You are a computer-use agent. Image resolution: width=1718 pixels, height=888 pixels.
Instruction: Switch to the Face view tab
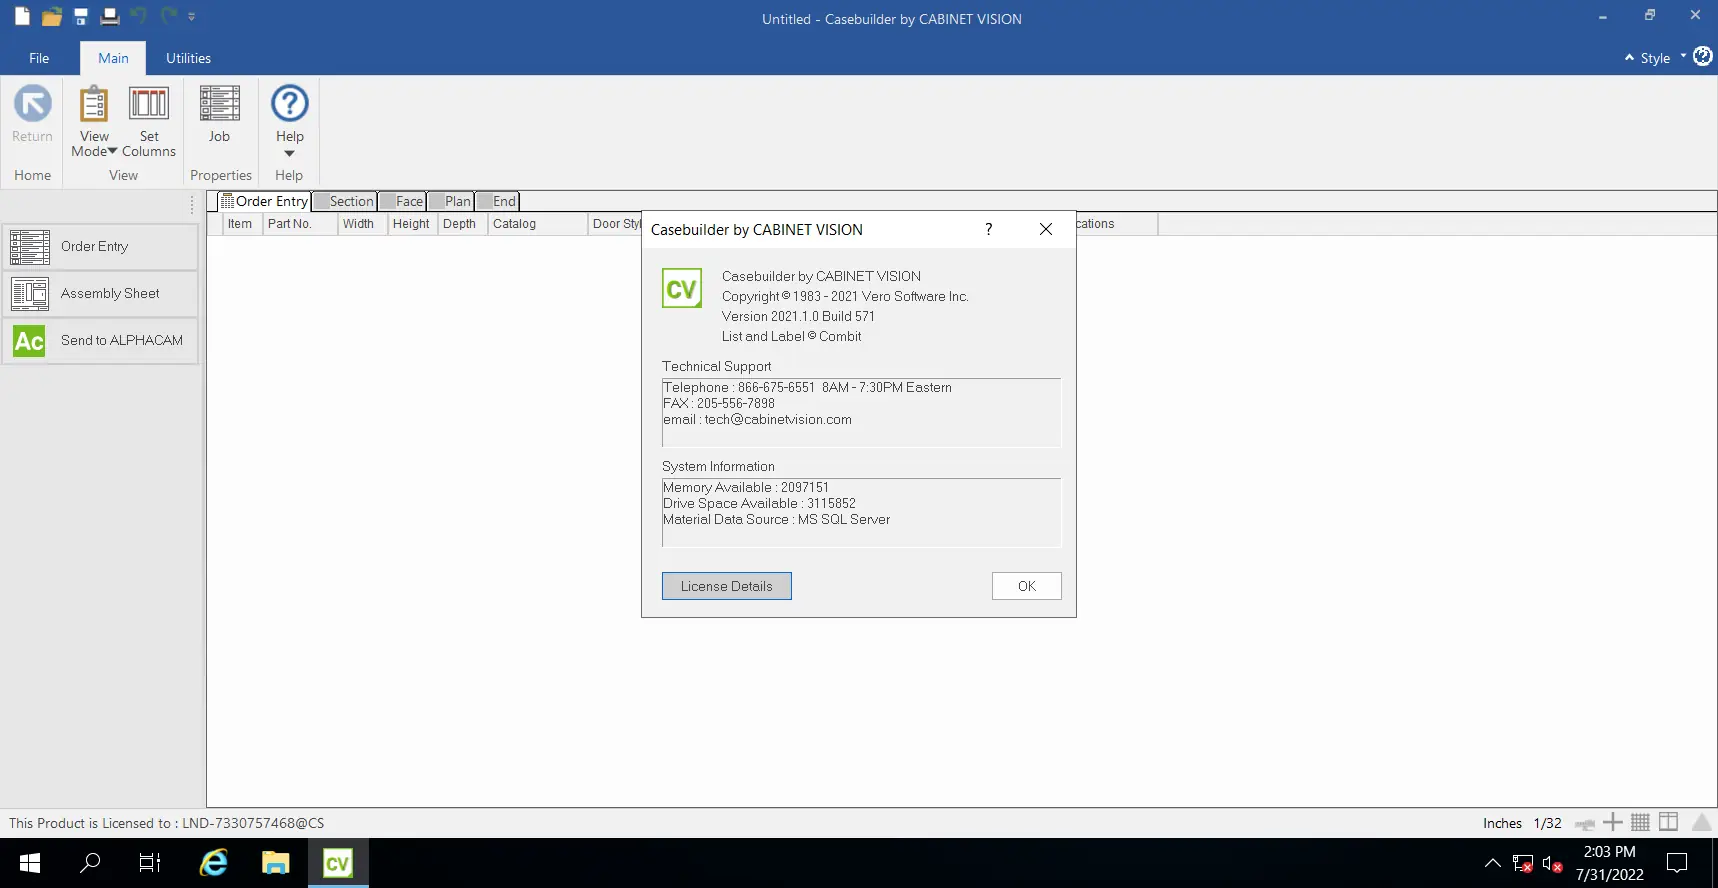[x=402, y=201]
